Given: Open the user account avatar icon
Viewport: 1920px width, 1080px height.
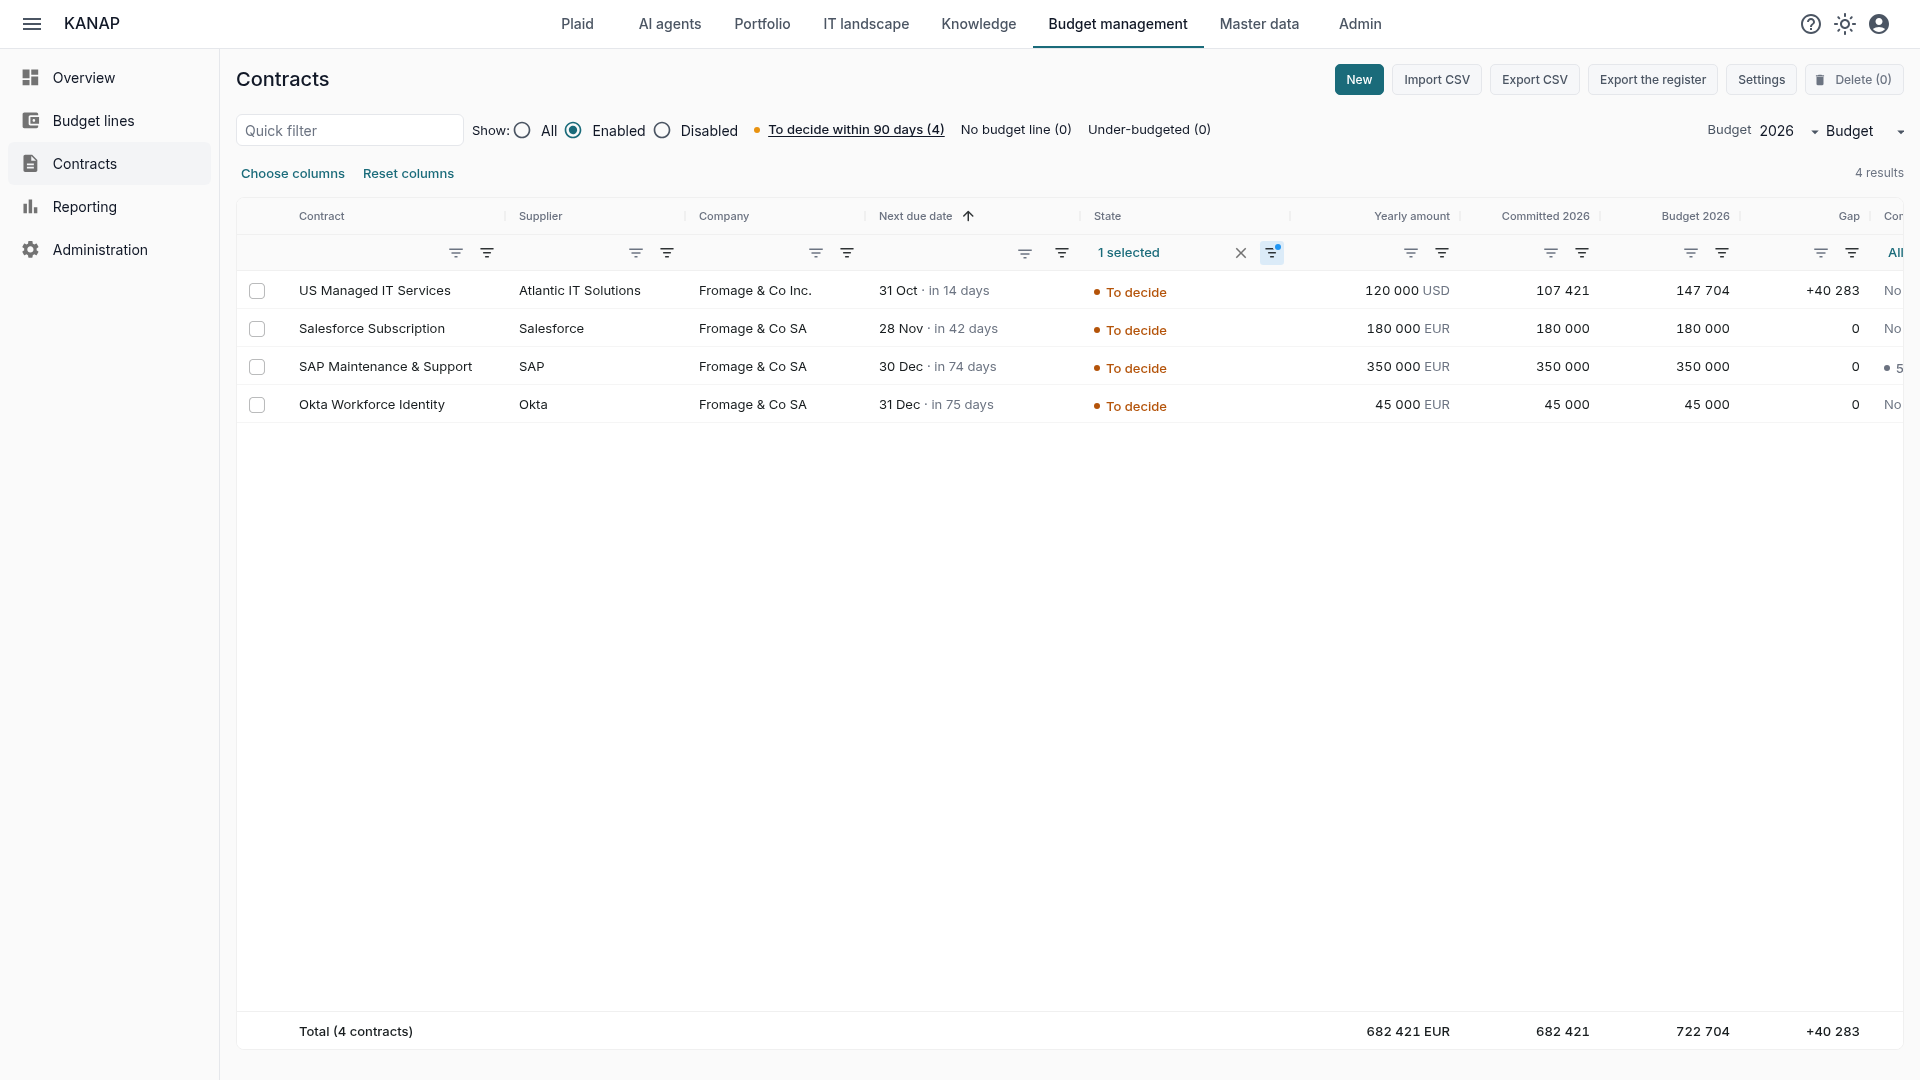Looking at the screenshot, I should click(1879, 24).
